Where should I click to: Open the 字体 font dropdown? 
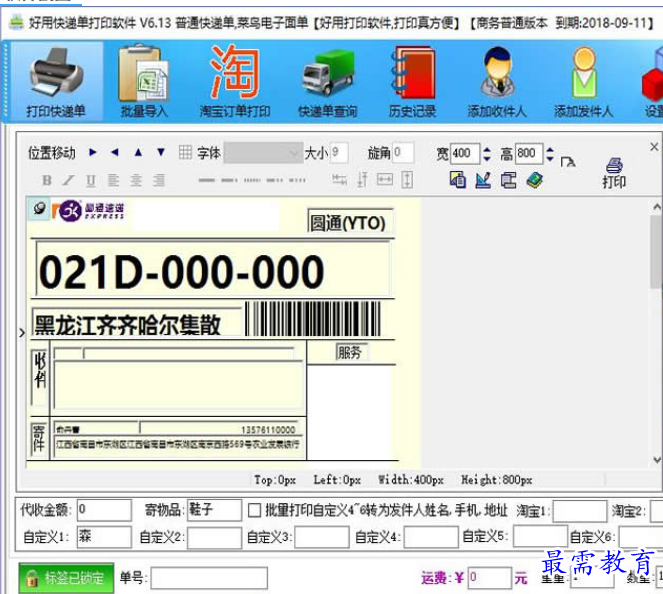click(263, 153)
